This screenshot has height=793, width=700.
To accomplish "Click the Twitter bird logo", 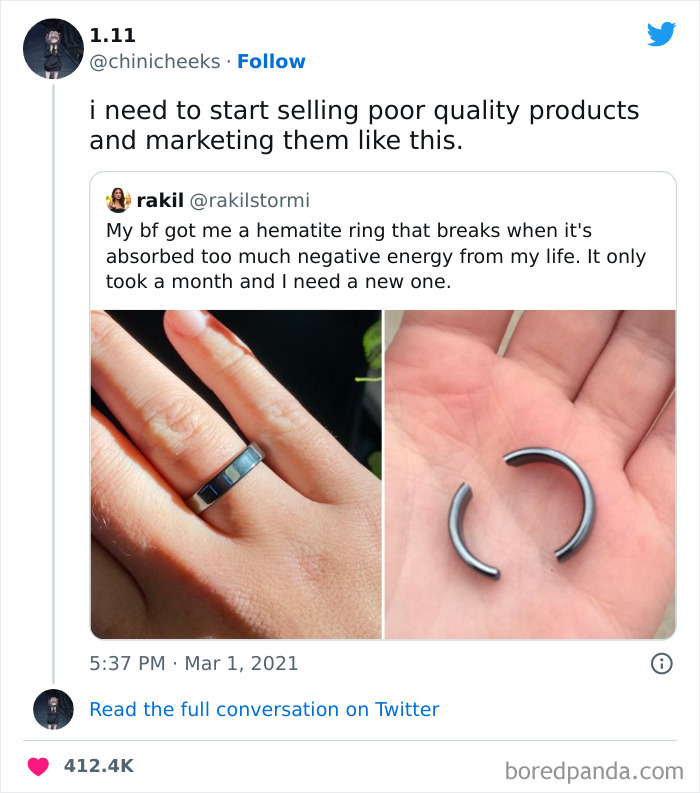I will [x=661, y=35].
